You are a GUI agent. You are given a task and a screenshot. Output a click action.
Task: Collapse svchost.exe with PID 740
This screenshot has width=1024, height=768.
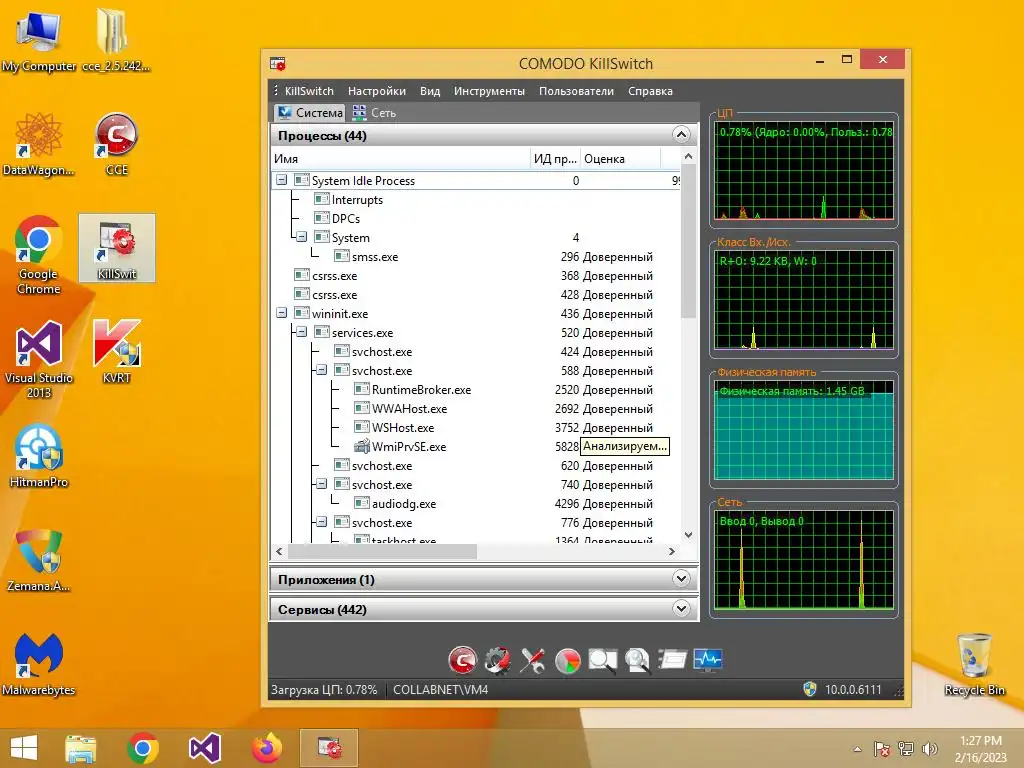point(321,484)
